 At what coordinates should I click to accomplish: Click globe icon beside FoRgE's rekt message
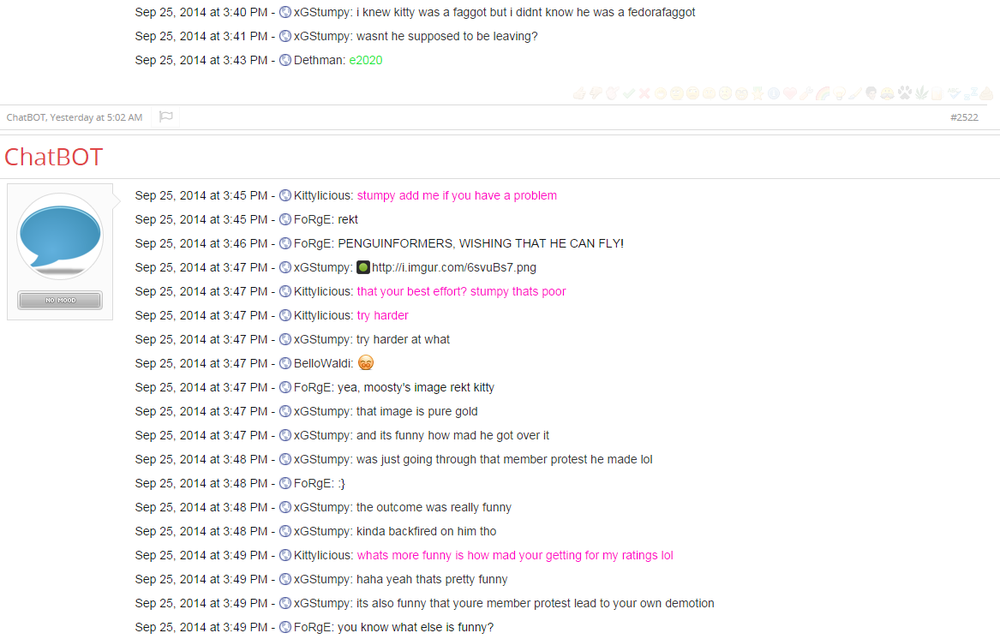pos(285,219)
